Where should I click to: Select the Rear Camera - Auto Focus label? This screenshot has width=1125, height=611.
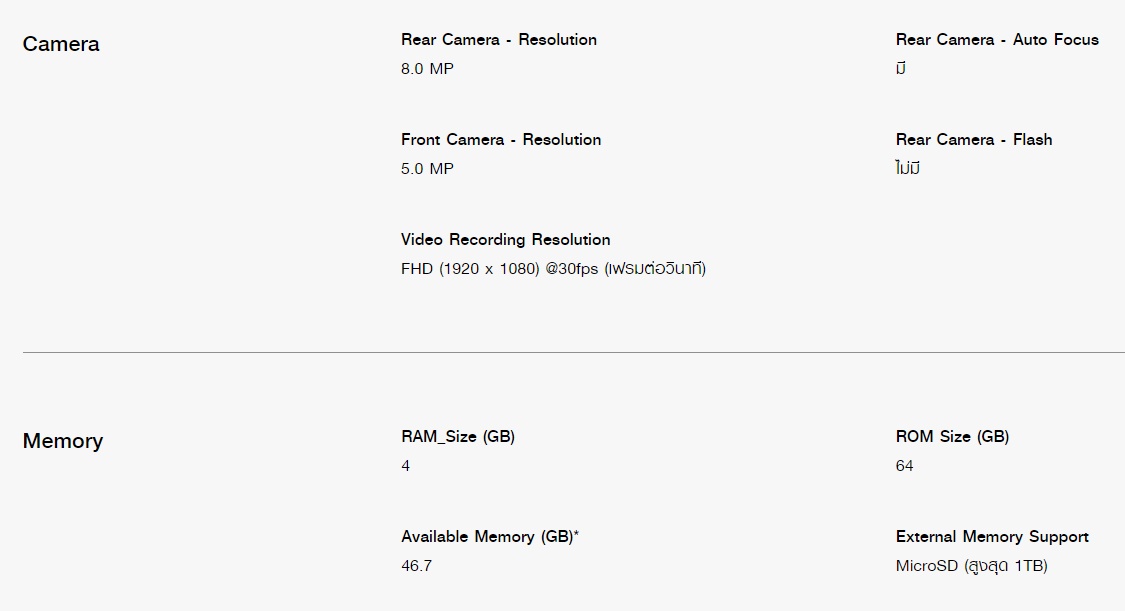point(997,39)
